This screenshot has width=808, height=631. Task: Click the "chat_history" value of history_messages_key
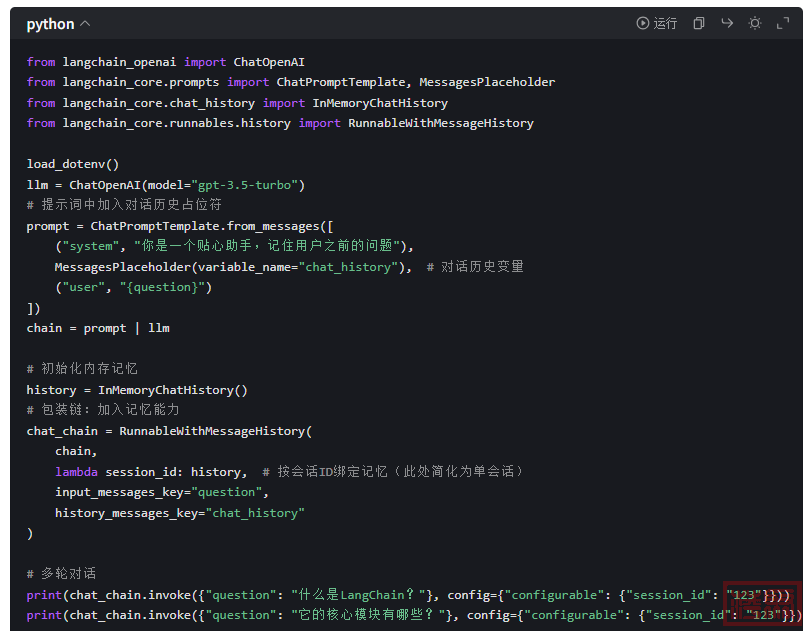point(255,513)
